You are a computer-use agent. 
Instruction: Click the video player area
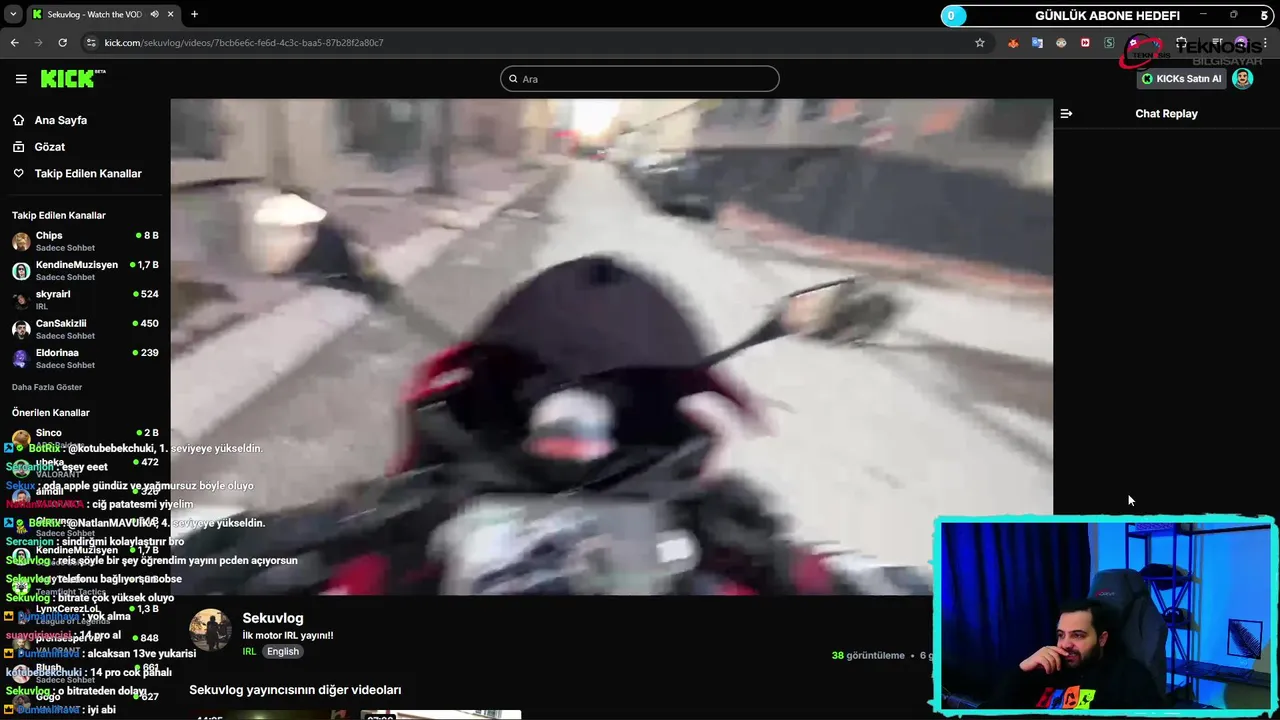tap(611, 346)
